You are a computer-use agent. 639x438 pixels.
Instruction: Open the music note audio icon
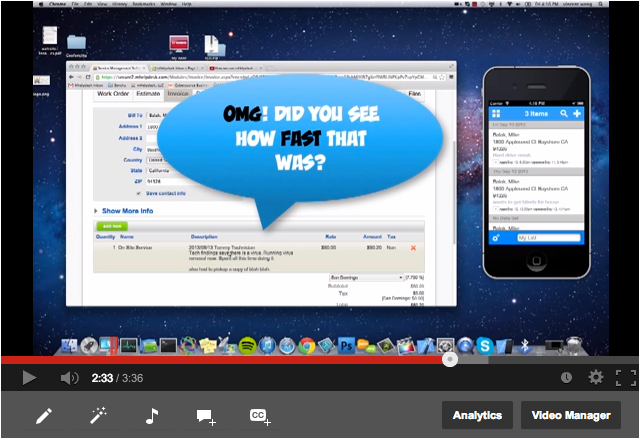coord(152,416)
